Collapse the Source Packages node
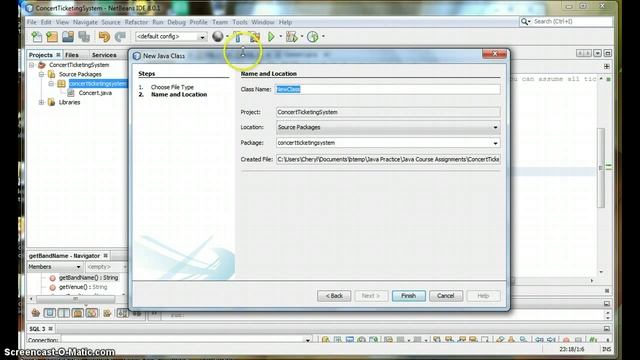Screen dimensions: 640x360 pos(41,74)
